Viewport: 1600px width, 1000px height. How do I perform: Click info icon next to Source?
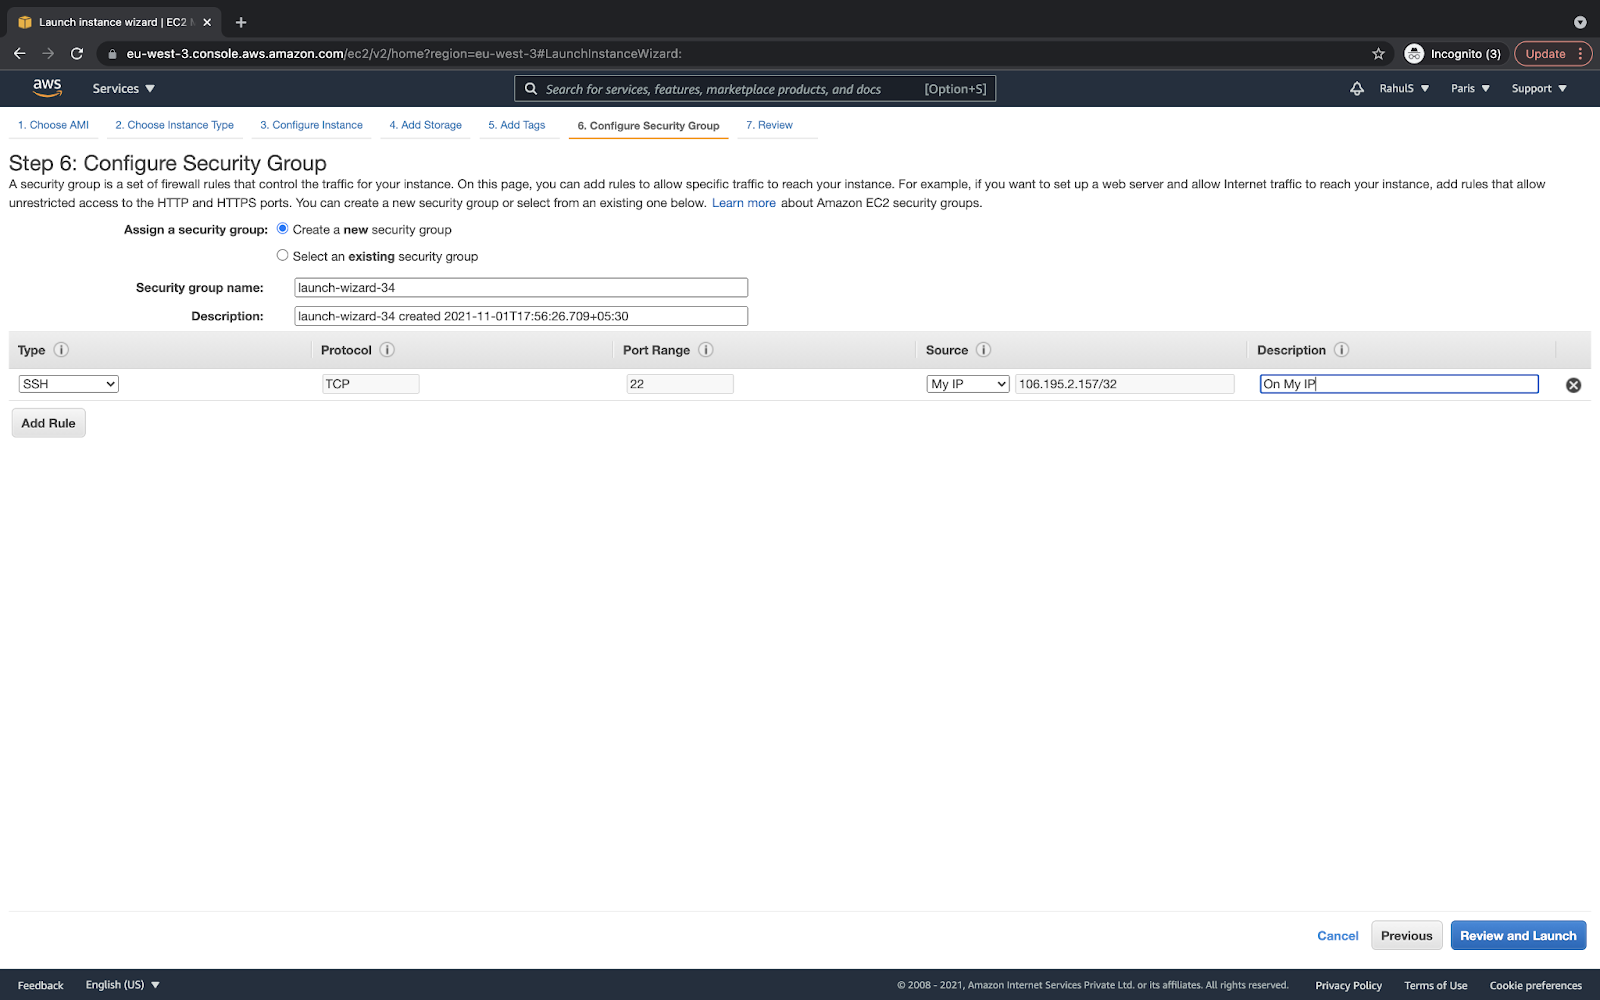[x=984, y=350]
